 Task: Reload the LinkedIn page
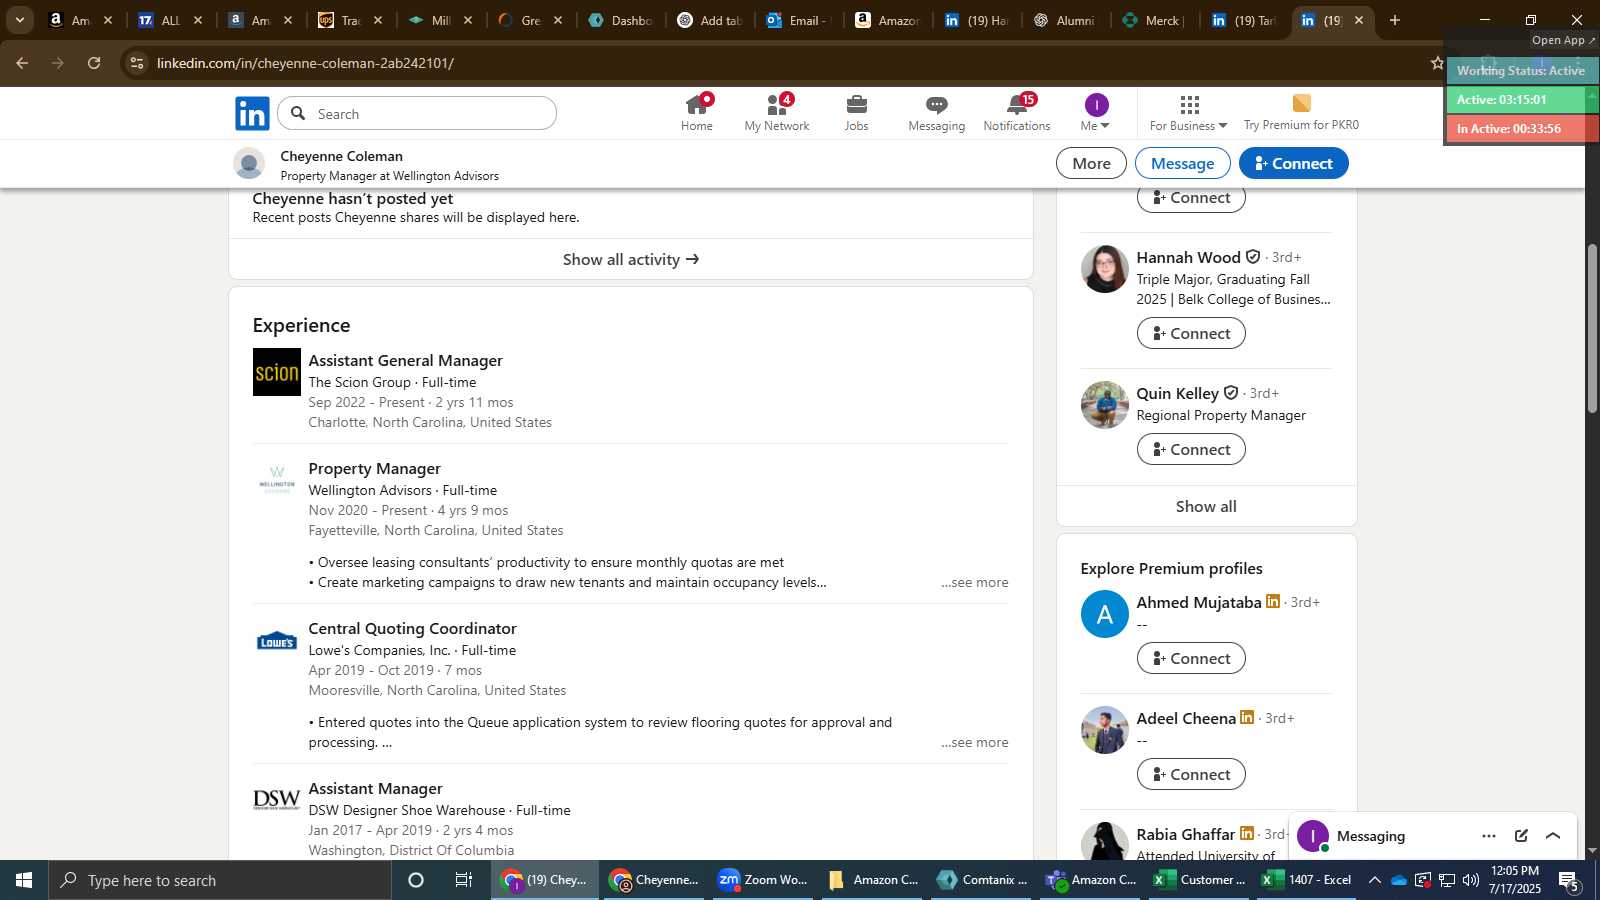click(x=94, y=63)
